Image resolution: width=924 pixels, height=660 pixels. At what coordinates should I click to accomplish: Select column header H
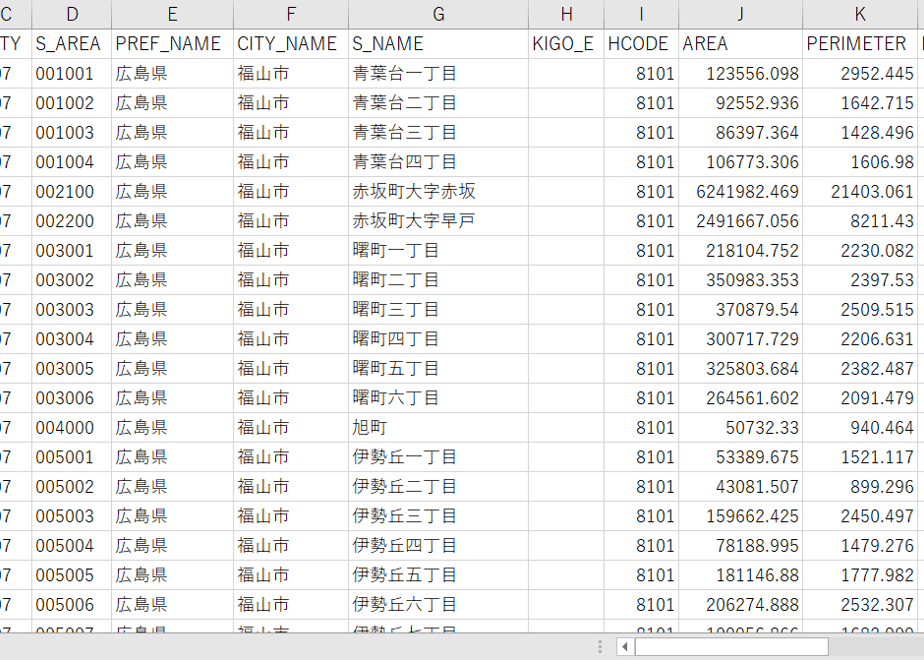[x=566, y=14]
